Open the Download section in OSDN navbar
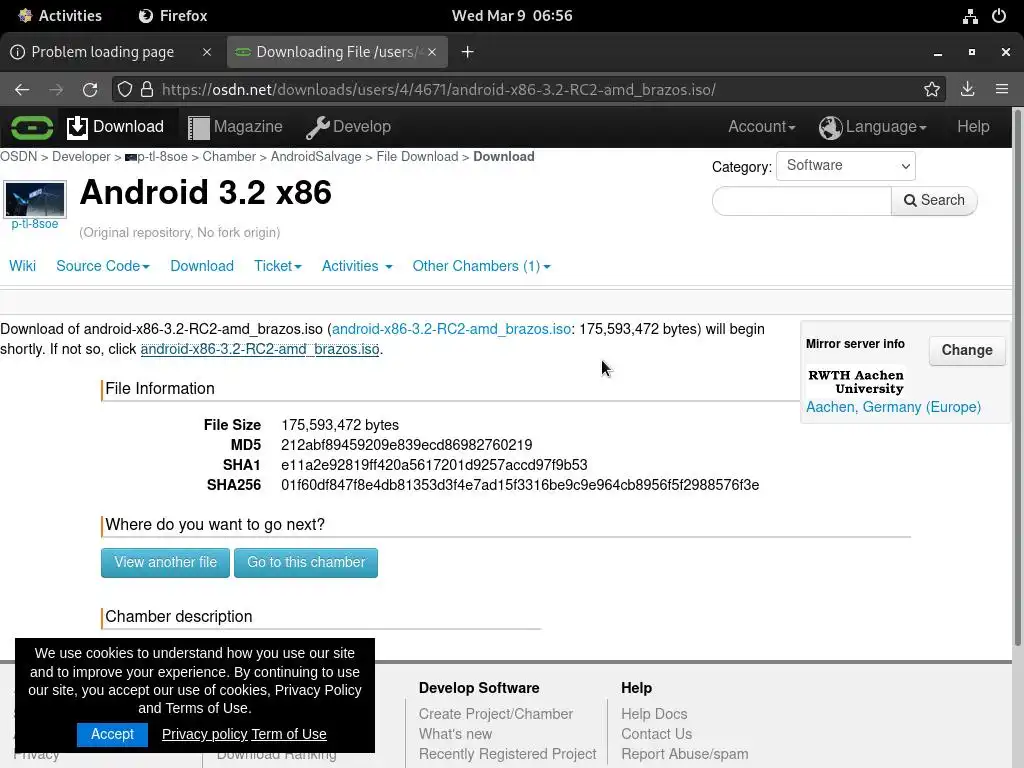The width and height of the screenshot is (1024, 768). (116, 127)
